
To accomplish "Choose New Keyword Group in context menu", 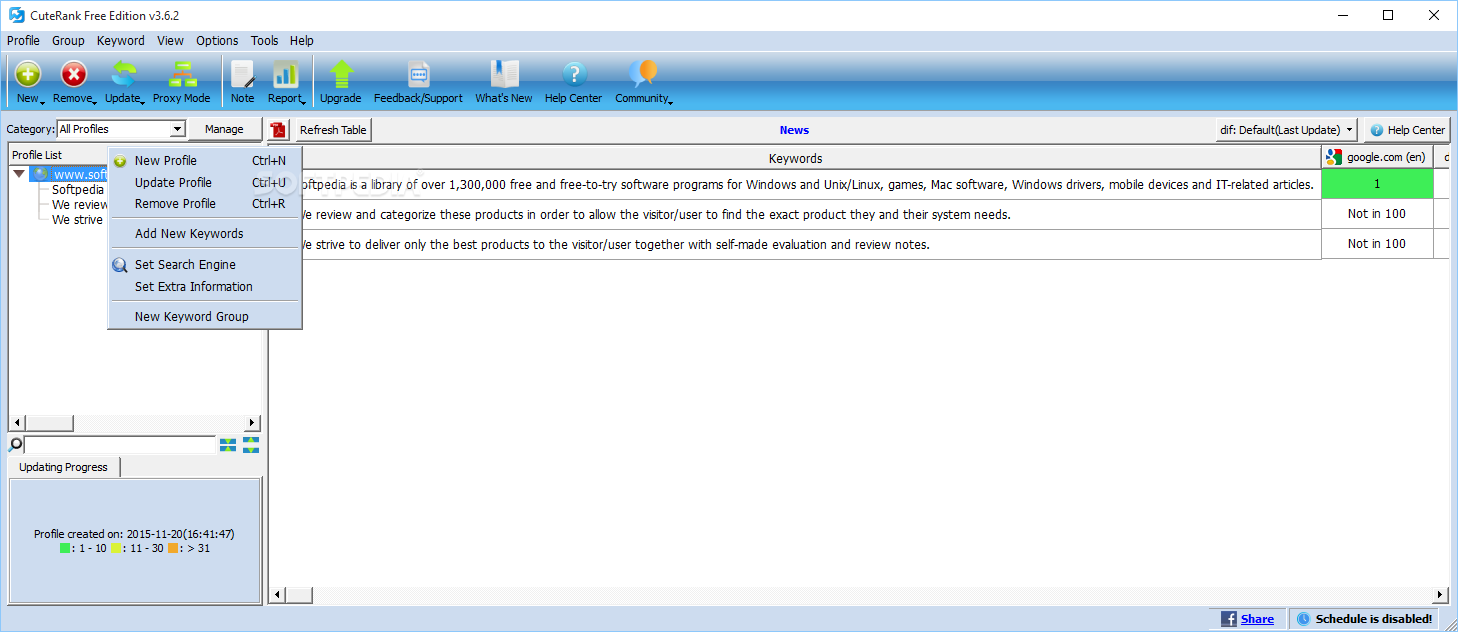I will pos(205,316).
